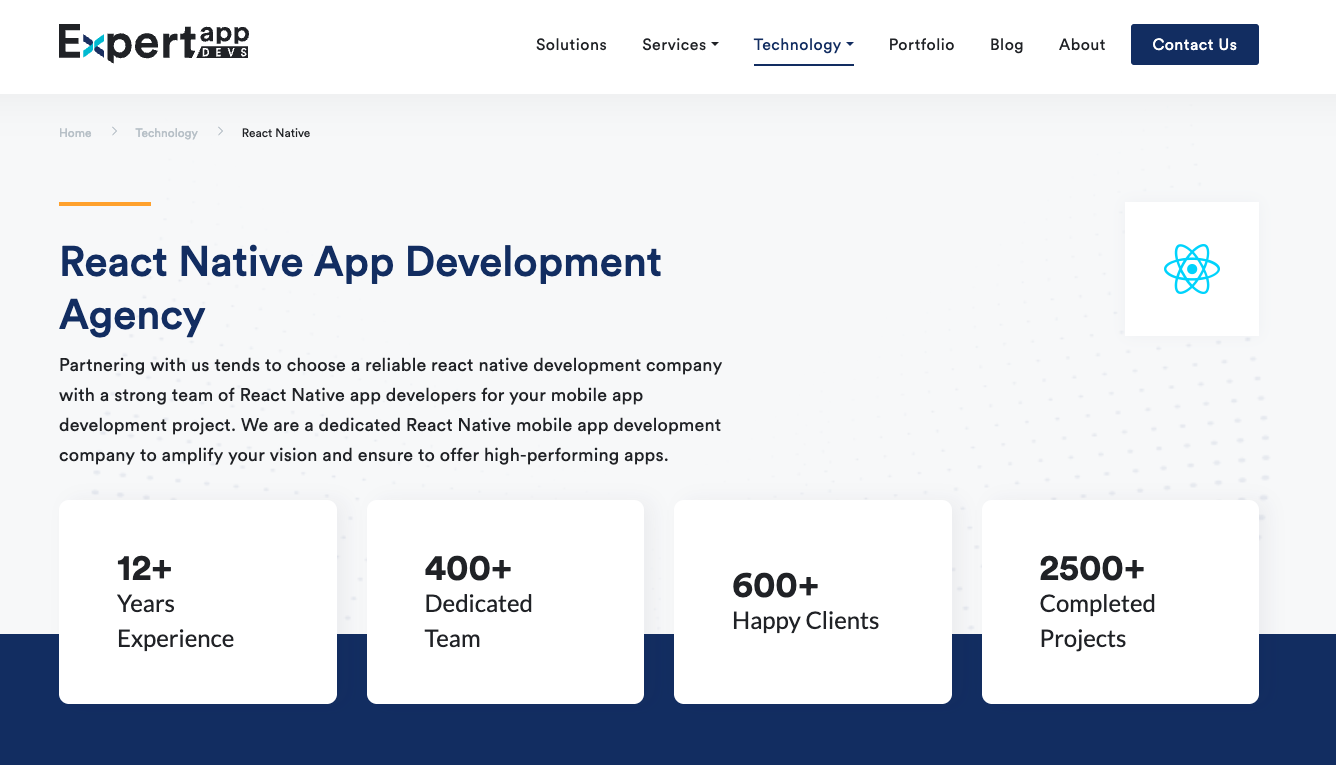Click the 2500+ Completed Projects card
Image resolution: width=1336 pixels, height=765 pixels.
[1120, 602]
